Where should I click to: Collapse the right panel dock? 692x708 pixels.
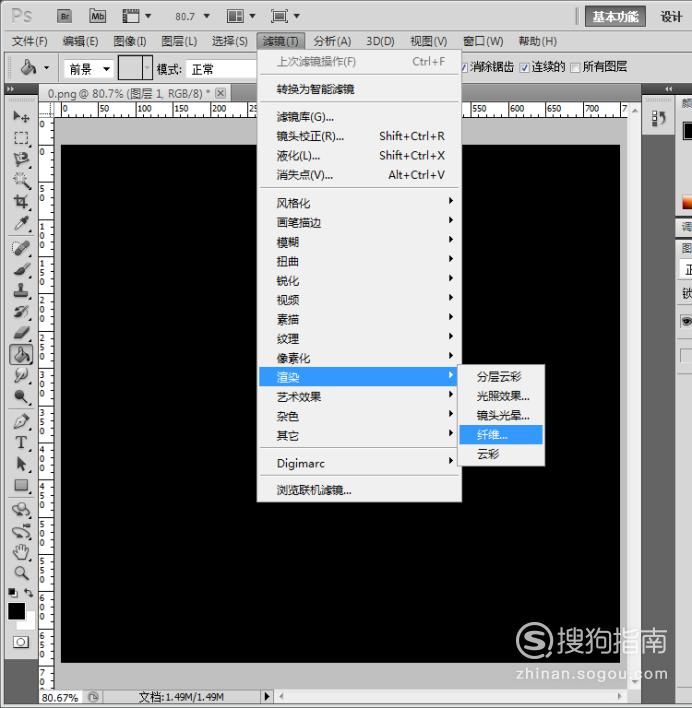pos(669,89)
